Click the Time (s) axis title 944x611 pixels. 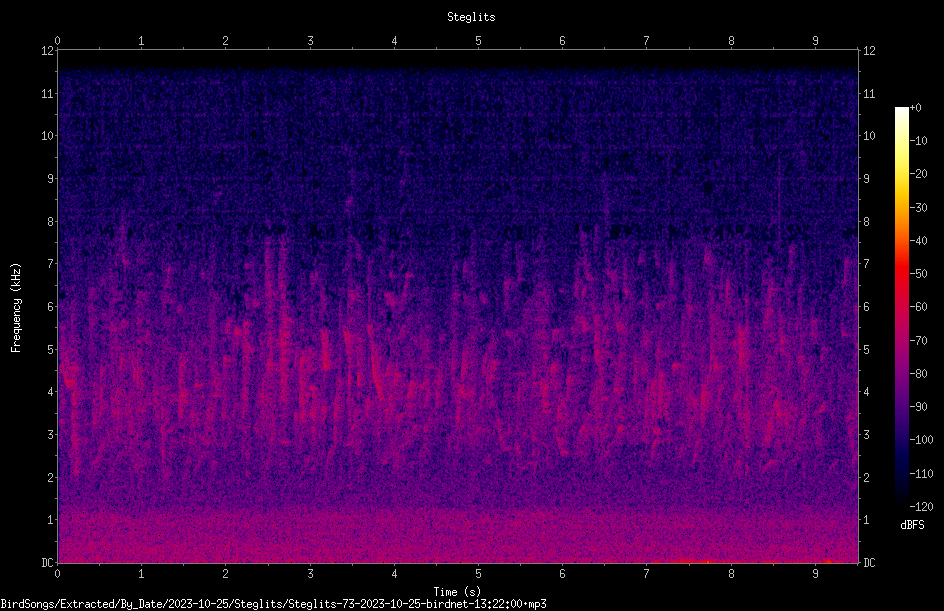(x=457, y=592)
